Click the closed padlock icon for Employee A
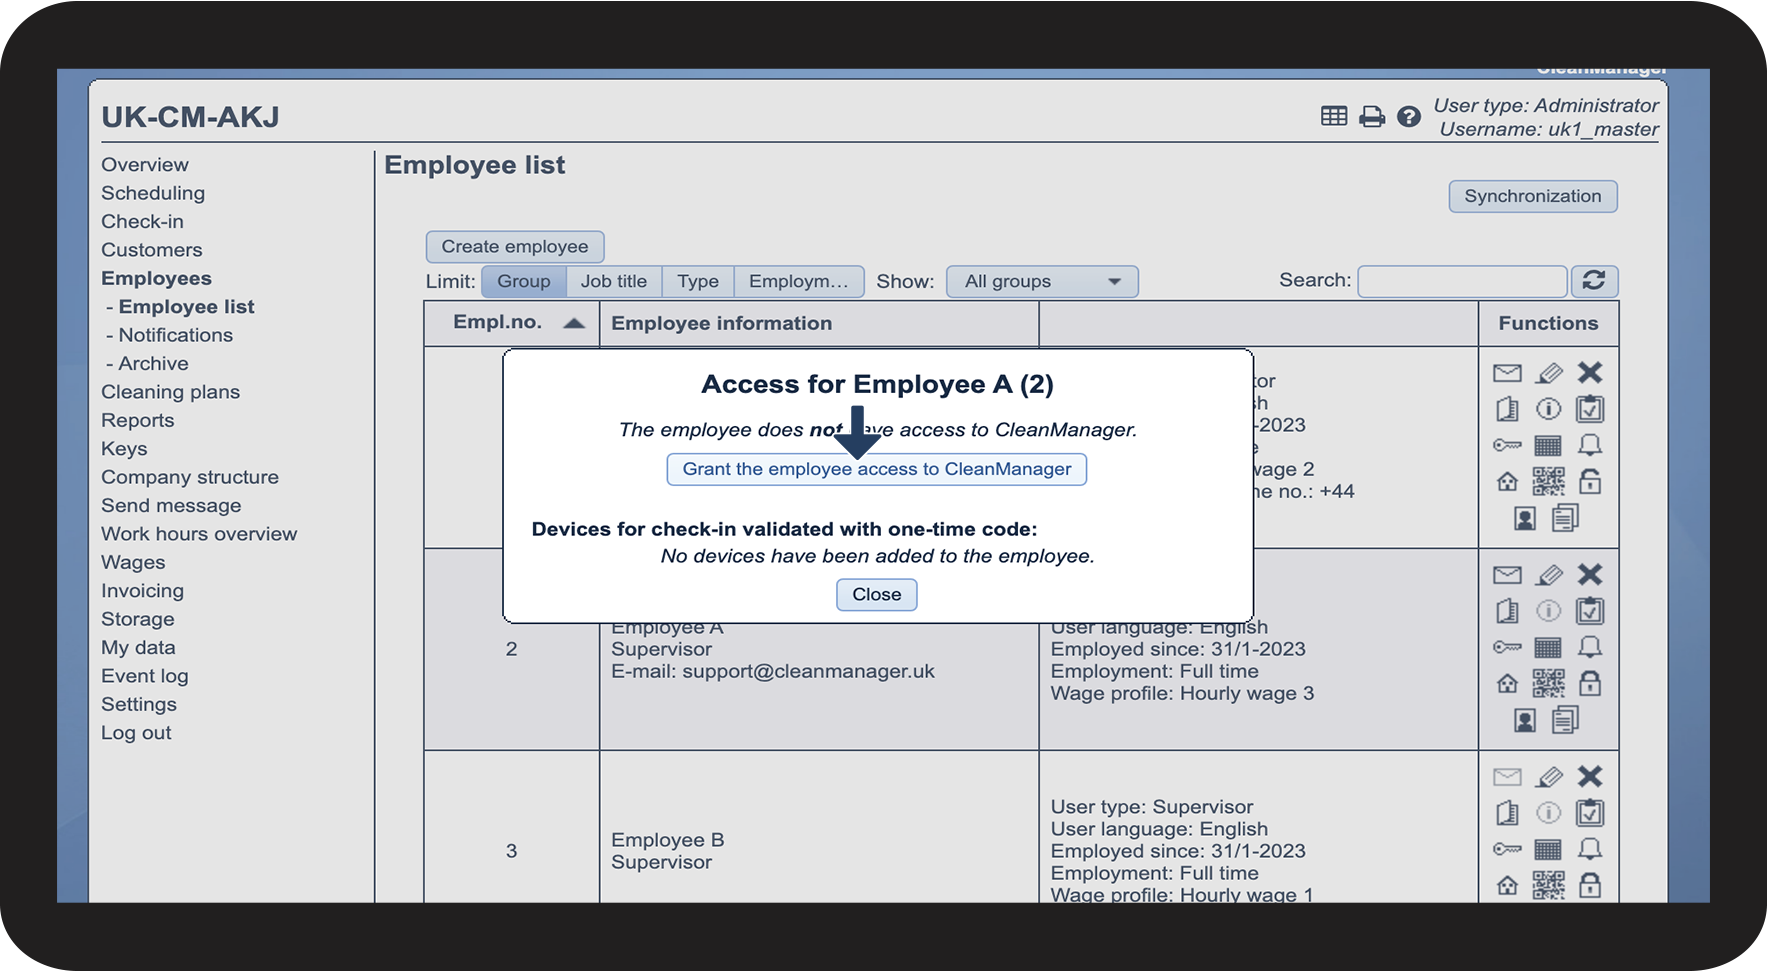 1590,683
